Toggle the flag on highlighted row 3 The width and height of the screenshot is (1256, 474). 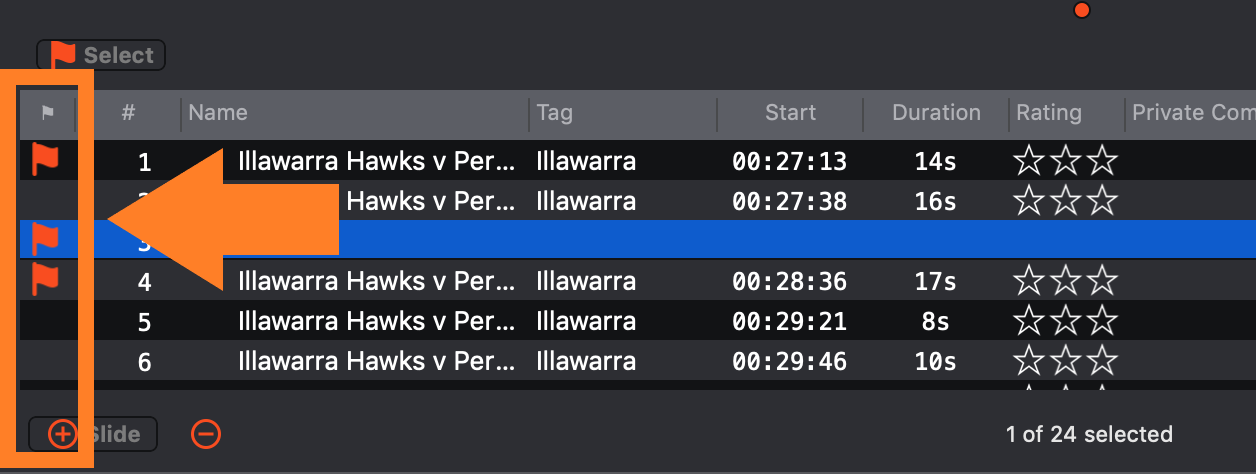(x=46, y=240)
